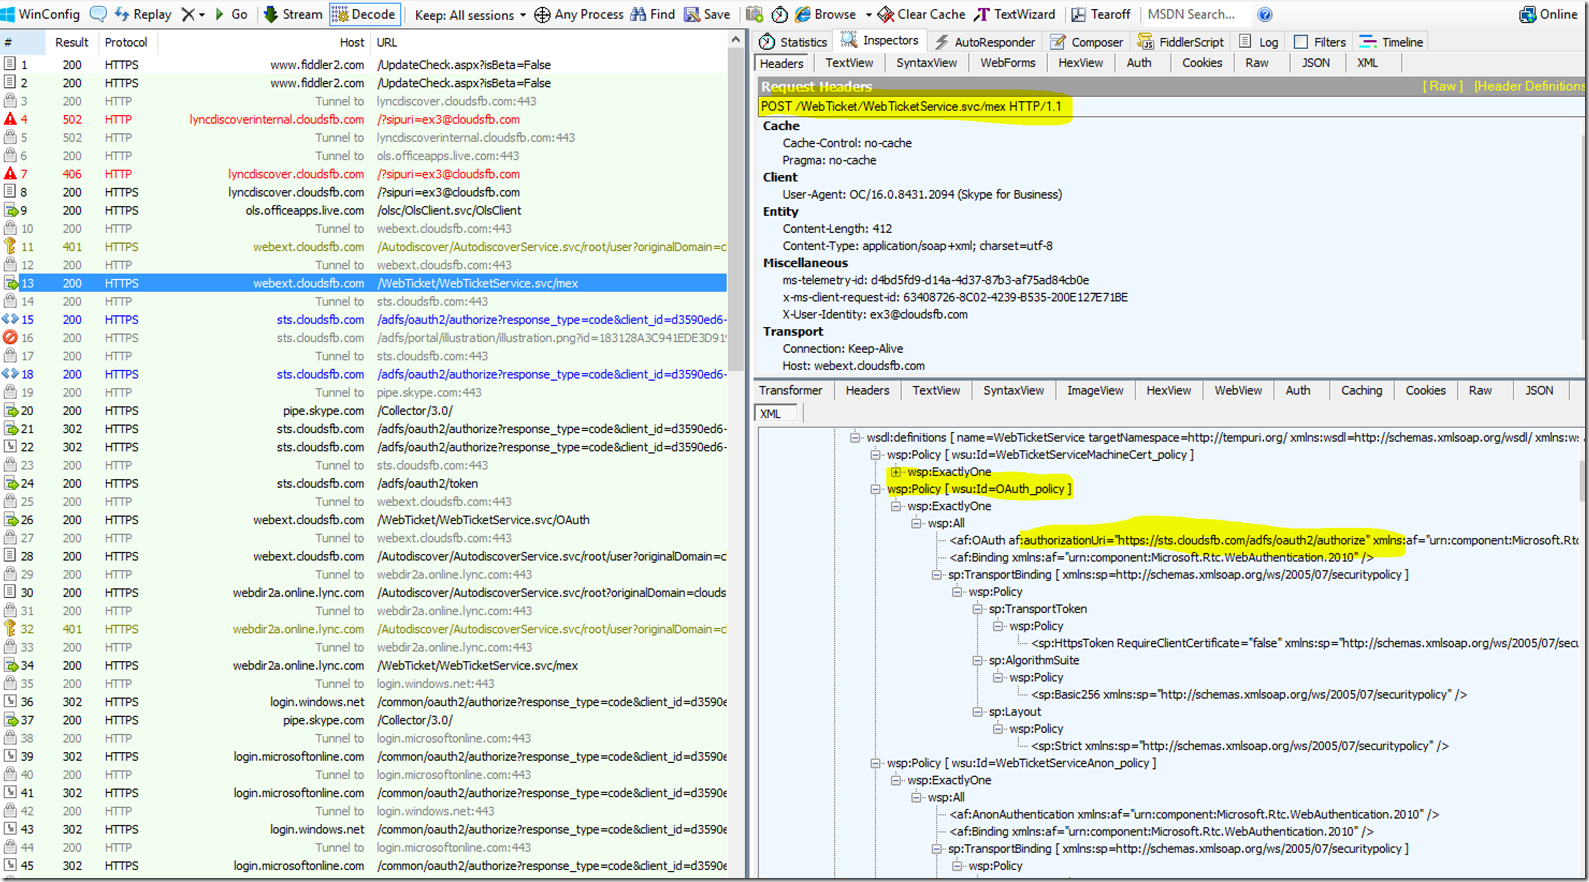The height and width of the screenshot is (882, 1589).
Task: Select session 34 webdir2a WebTicketService mex row
Action: pos(364,666)
